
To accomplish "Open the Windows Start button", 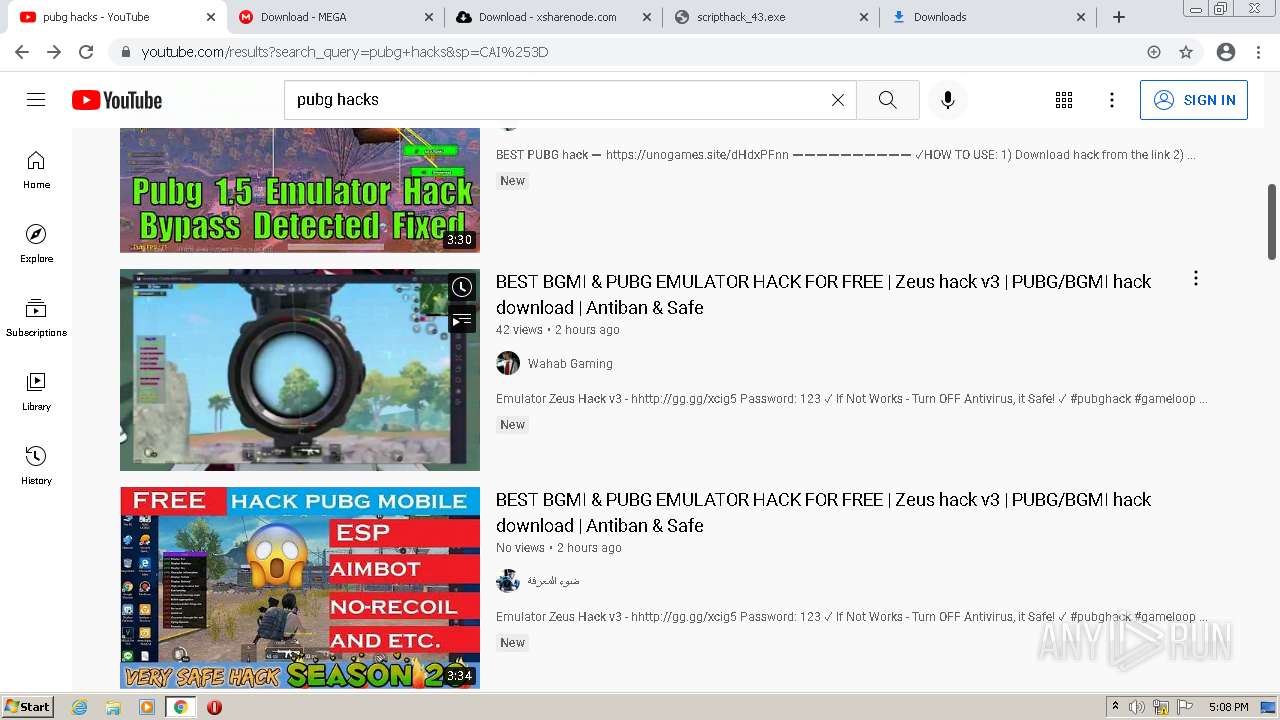I will [28, 707].
